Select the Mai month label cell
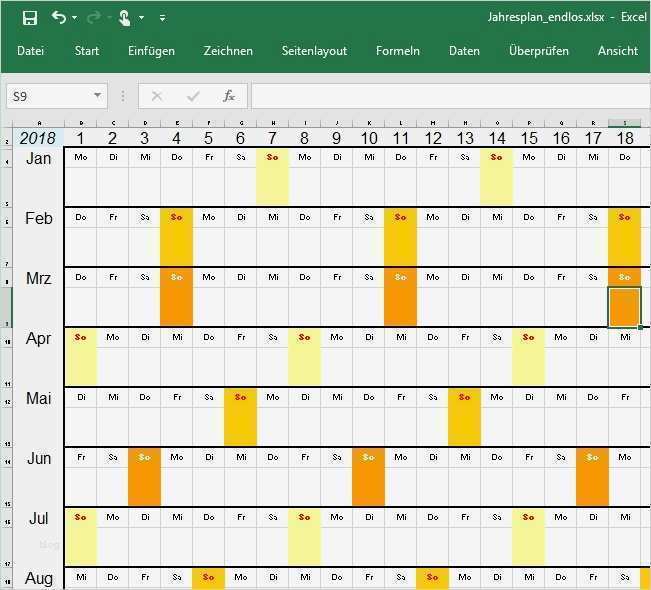The image size is (651, 590). click(x=39, y=398)
